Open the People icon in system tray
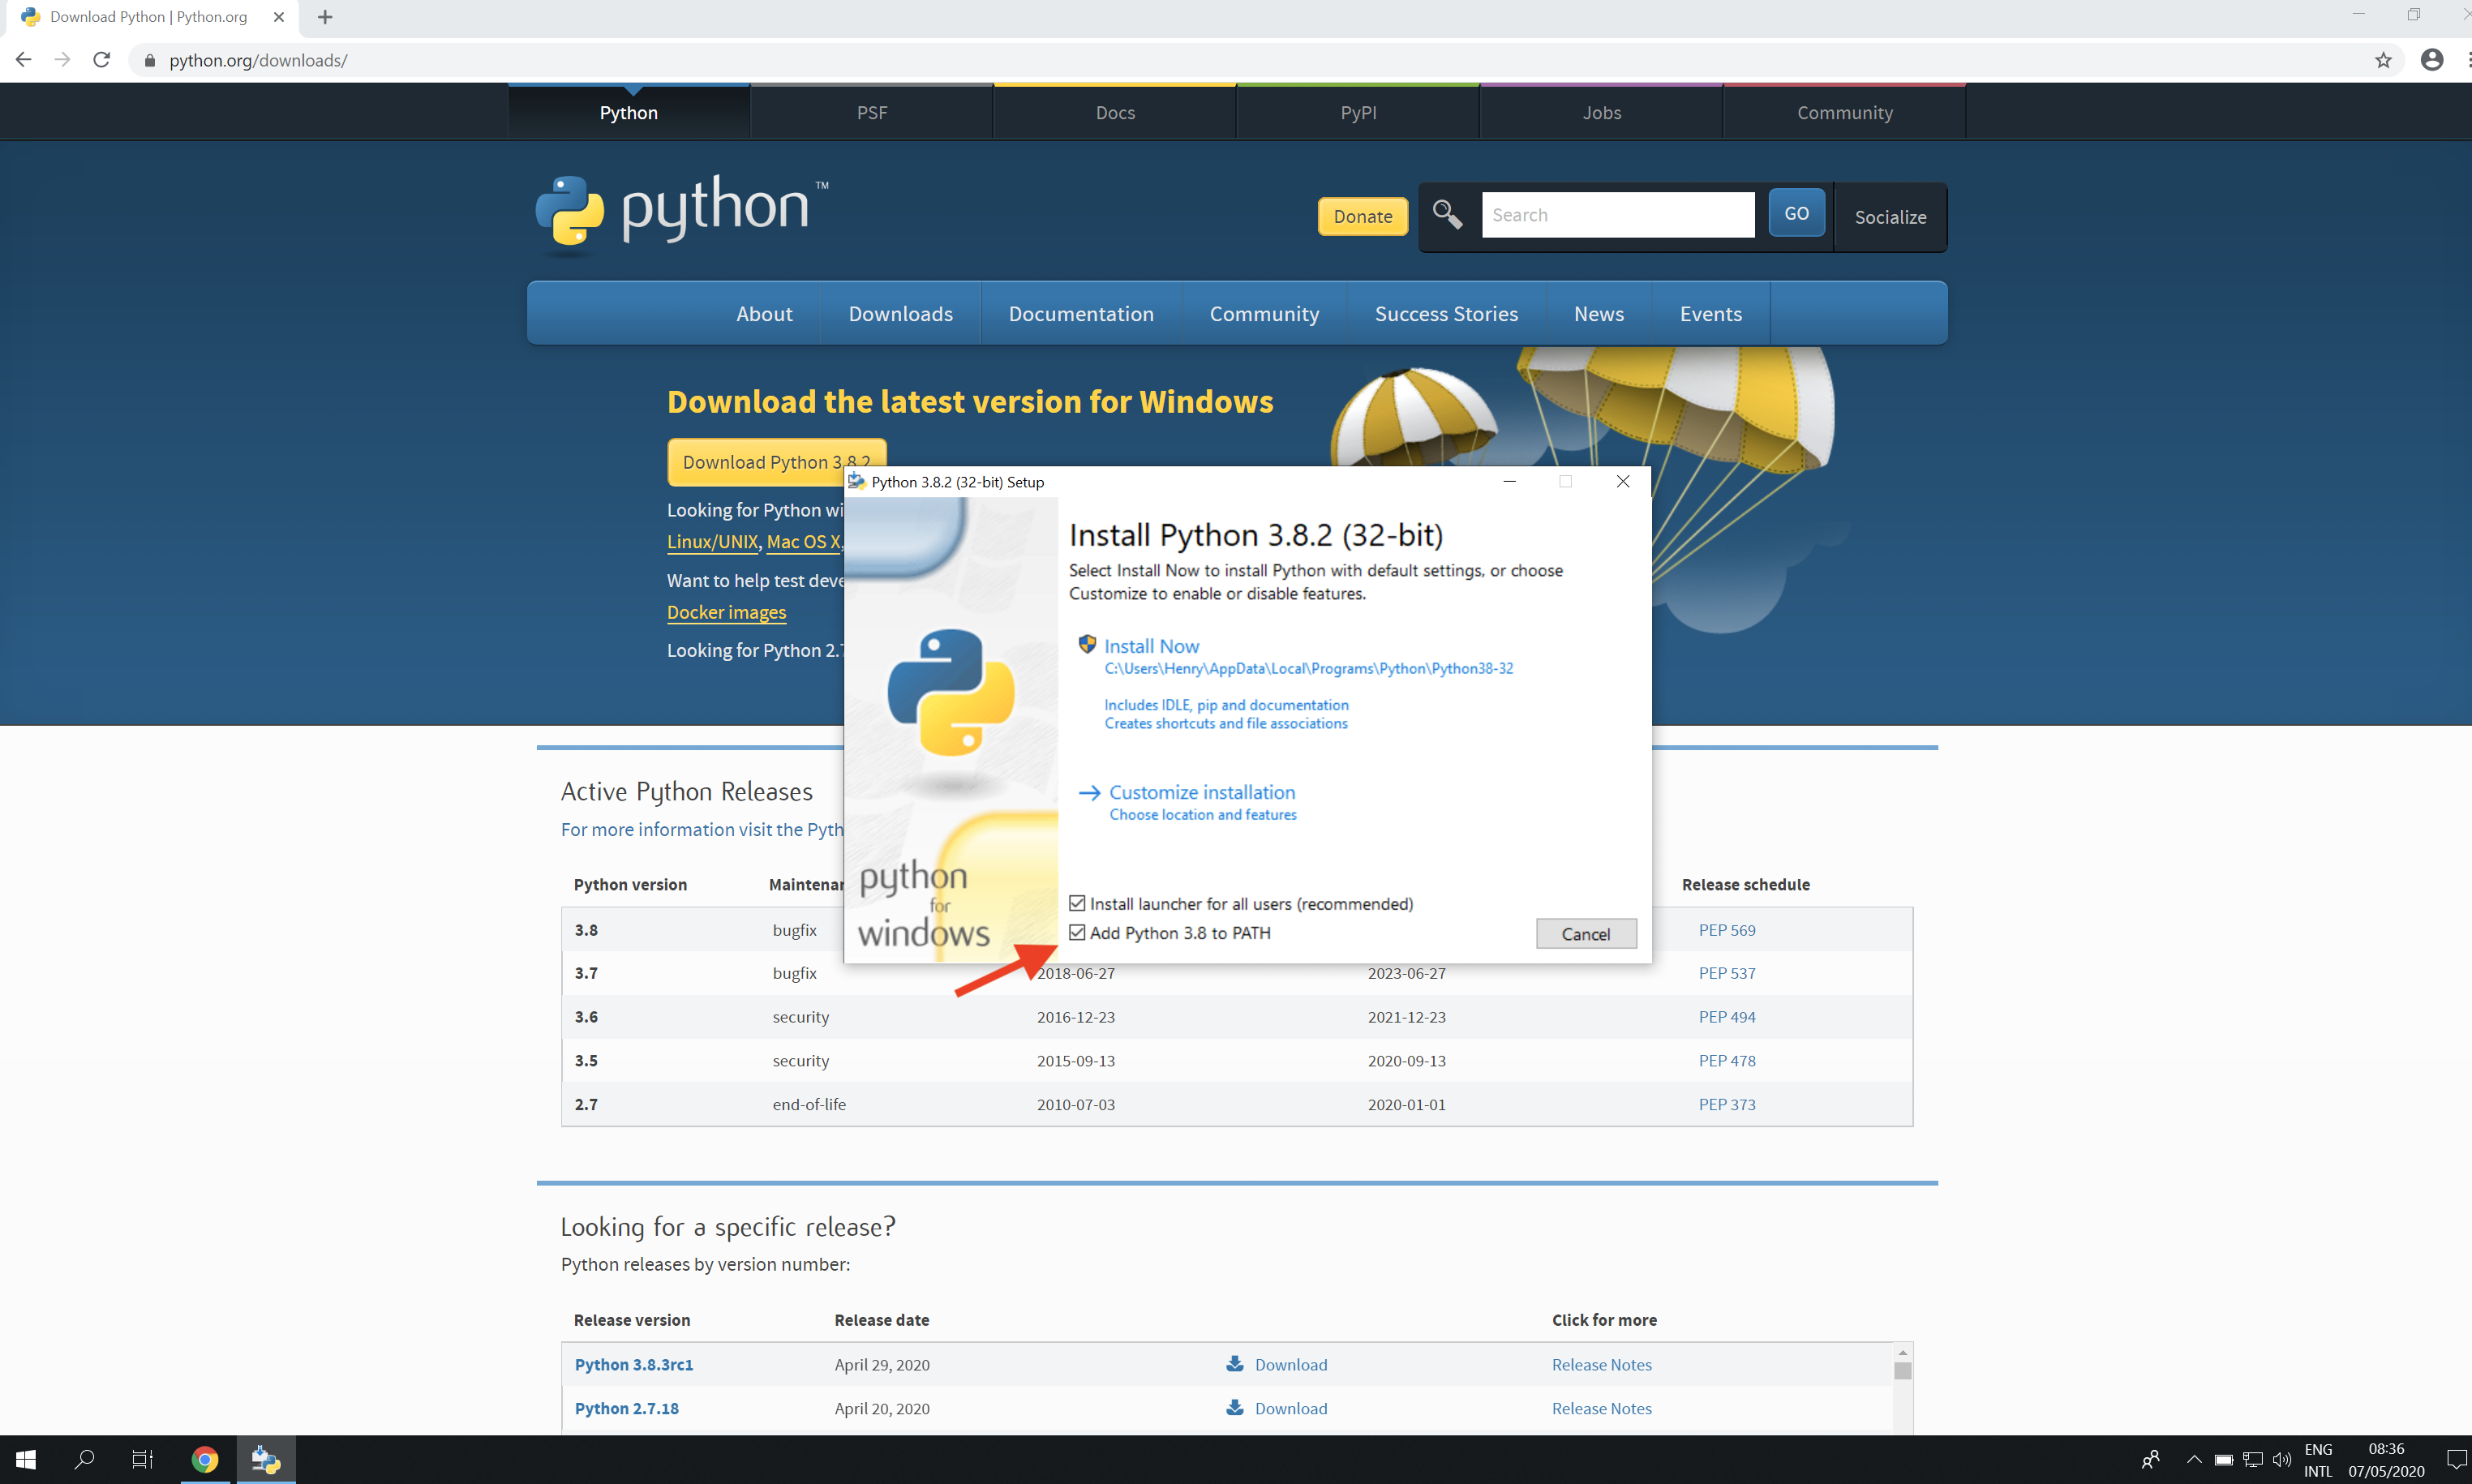 [2150, 1460]
